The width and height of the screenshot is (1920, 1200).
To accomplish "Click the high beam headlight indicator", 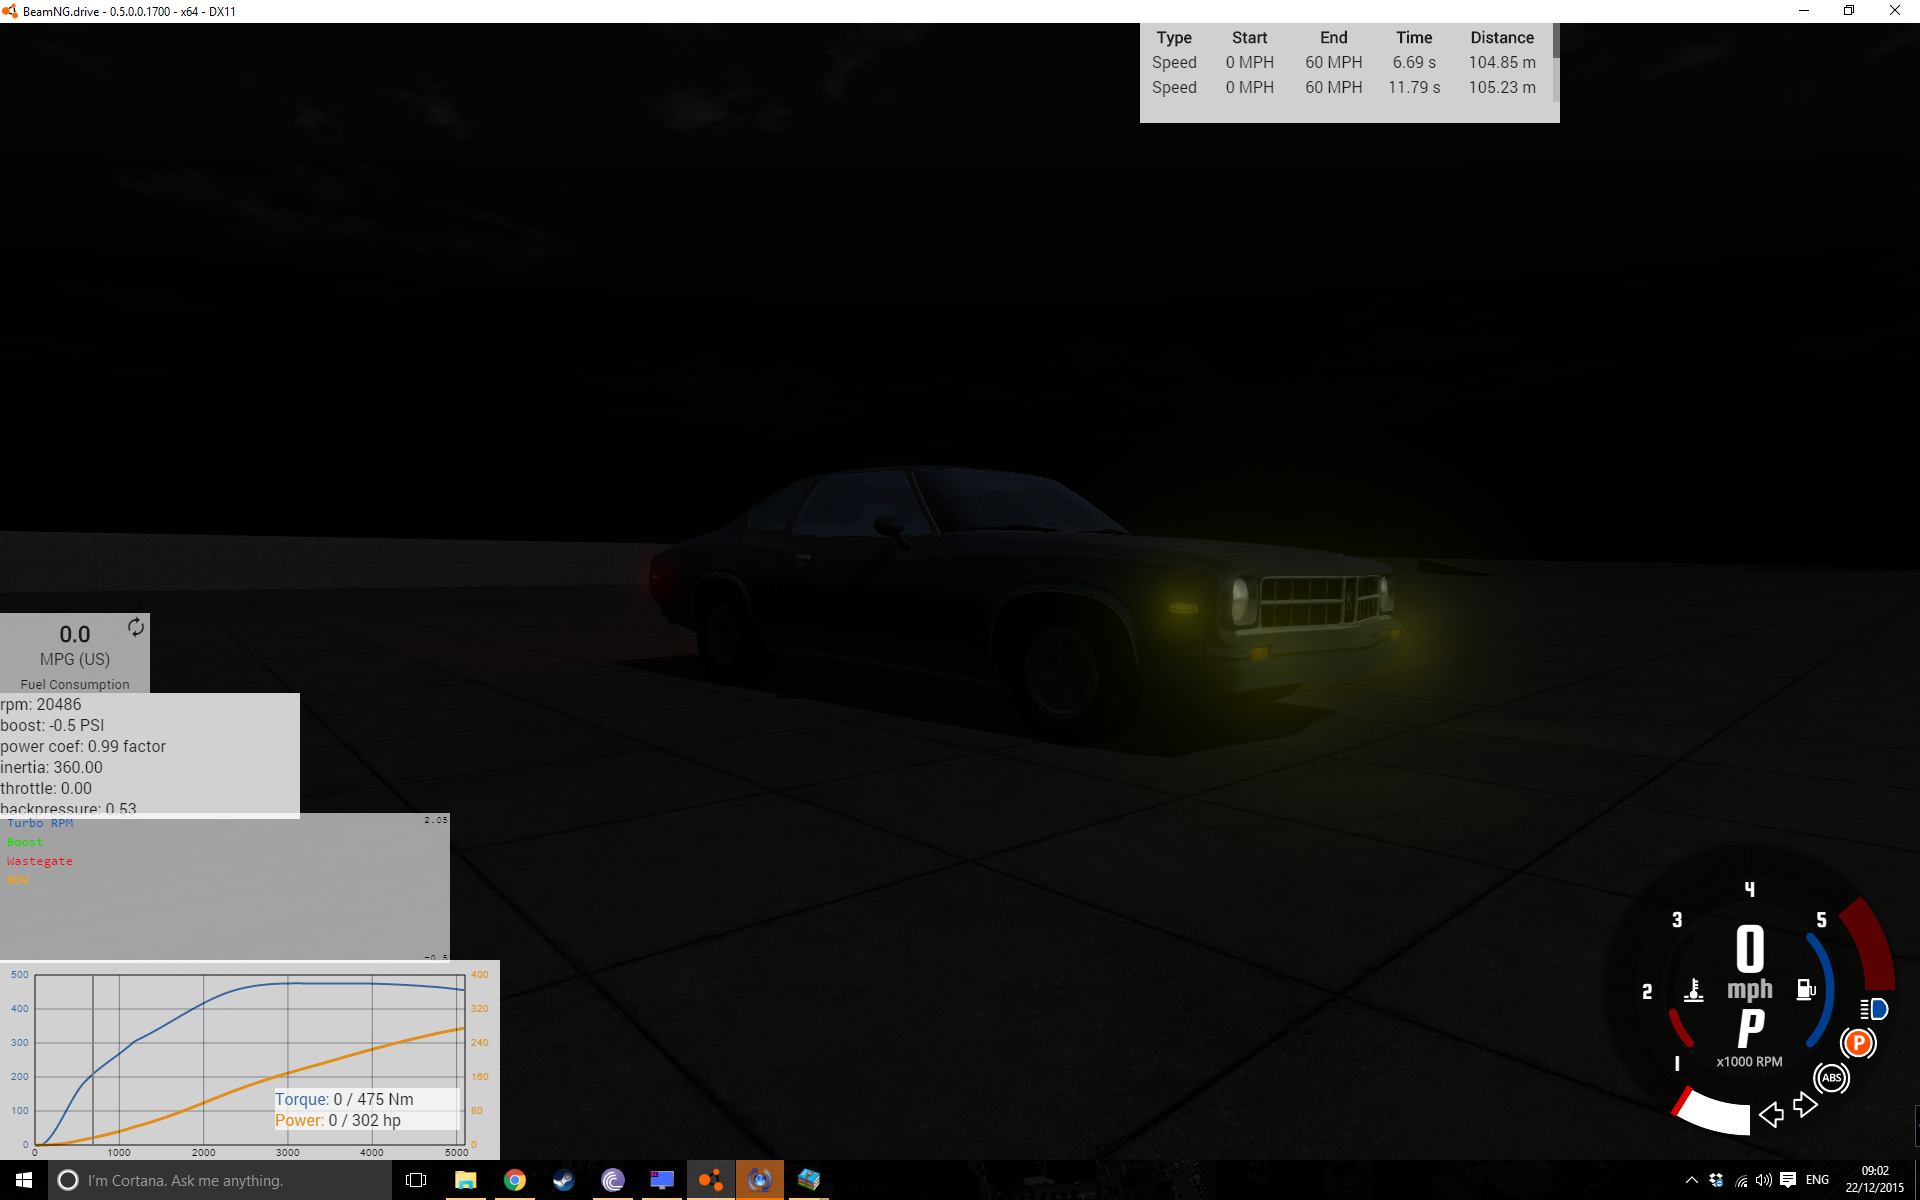I will [1874, 1009].
